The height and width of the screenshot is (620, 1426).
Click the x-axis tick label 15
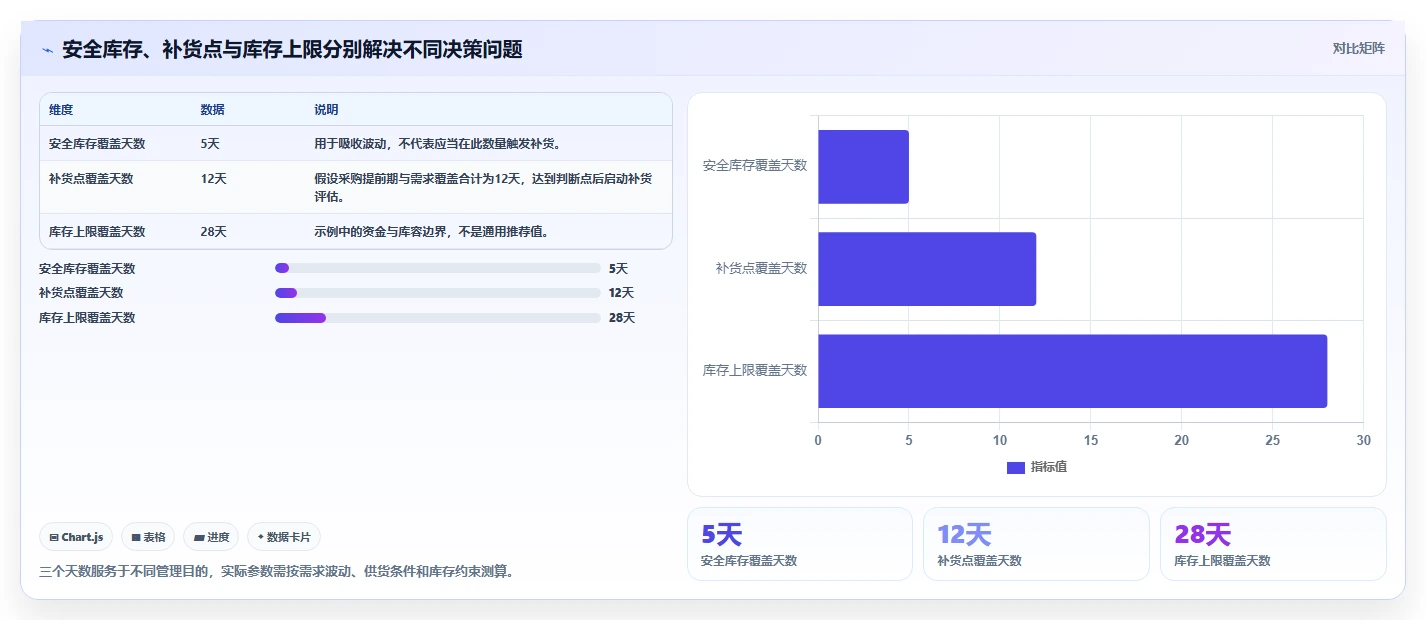[1090, 441]
